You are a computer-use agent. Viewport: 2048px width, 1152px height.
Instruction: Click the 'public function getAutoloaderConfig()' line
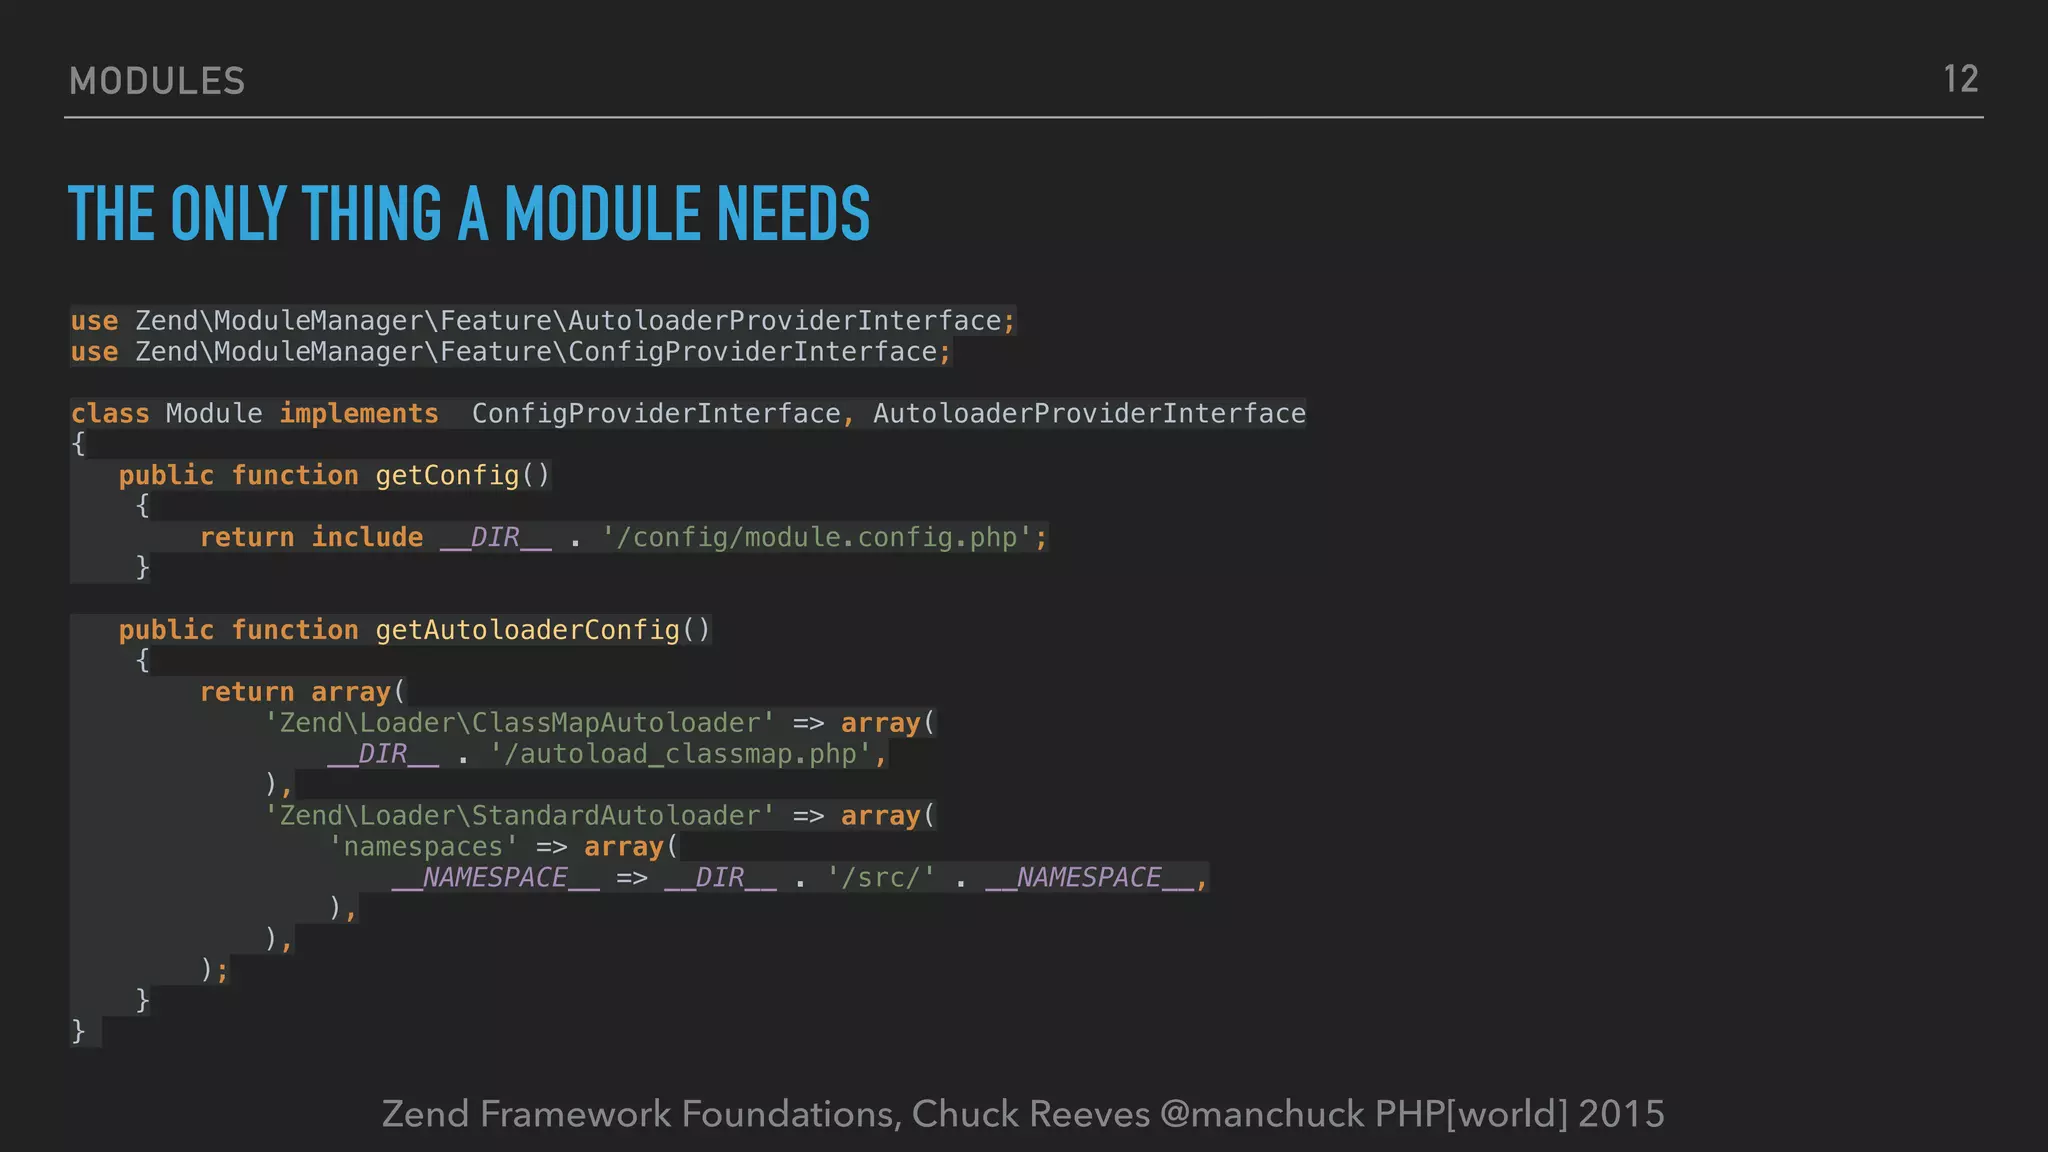pyautogui.click(x=414, y=630)
